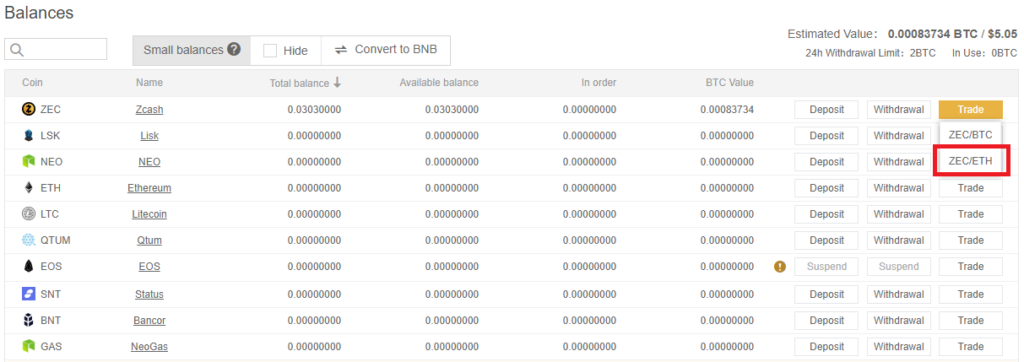1024x362 pixels.
Task: Click the LTC coin icon
Action: point(28,214)
